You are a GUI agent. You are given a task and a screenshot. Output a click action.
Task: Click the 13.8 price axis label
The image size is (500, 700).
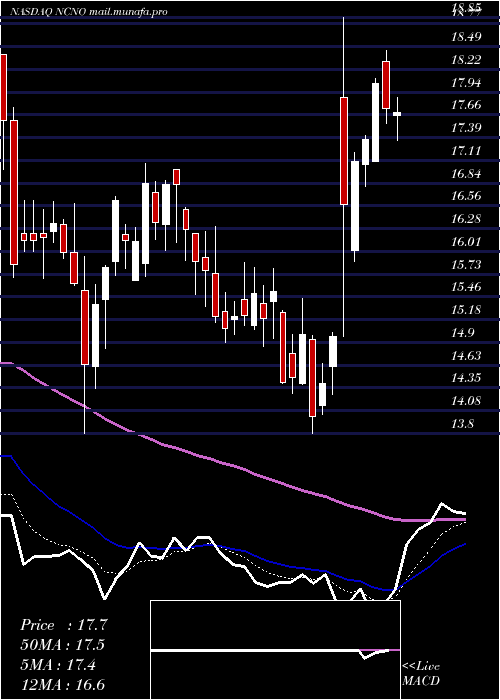[x=463, y=424]
